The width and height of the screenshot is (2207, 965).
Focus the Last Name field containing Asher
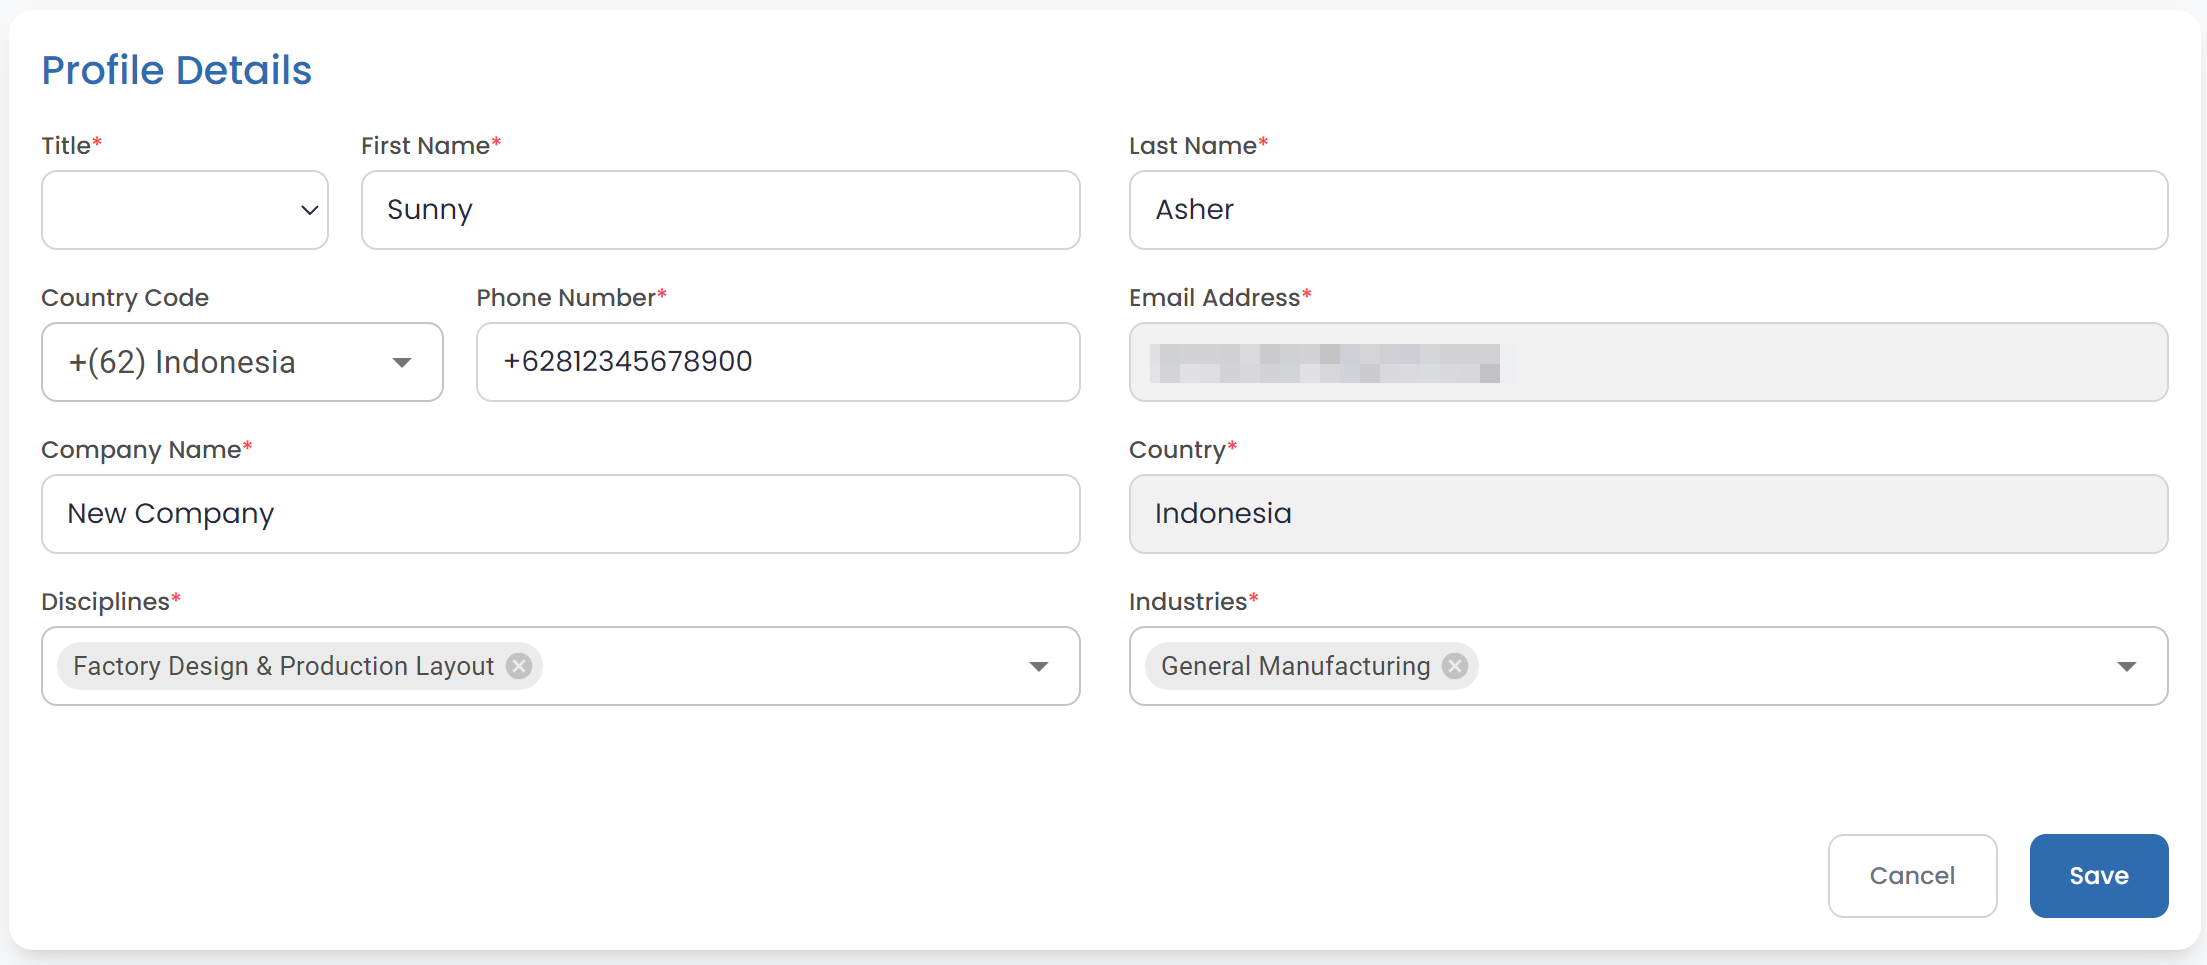(x=1647, y=210)
